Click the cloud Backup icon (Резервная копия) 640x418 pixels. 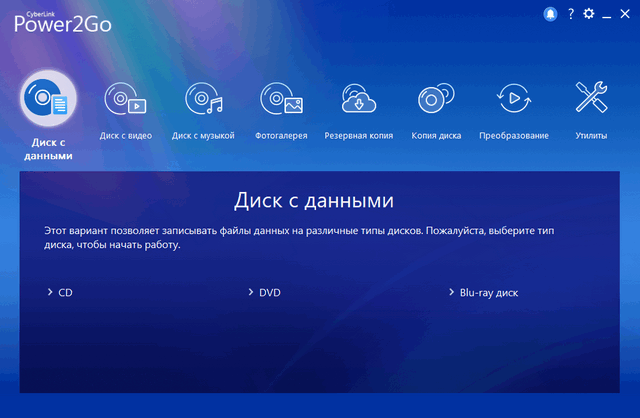click(x=358, y=100)
